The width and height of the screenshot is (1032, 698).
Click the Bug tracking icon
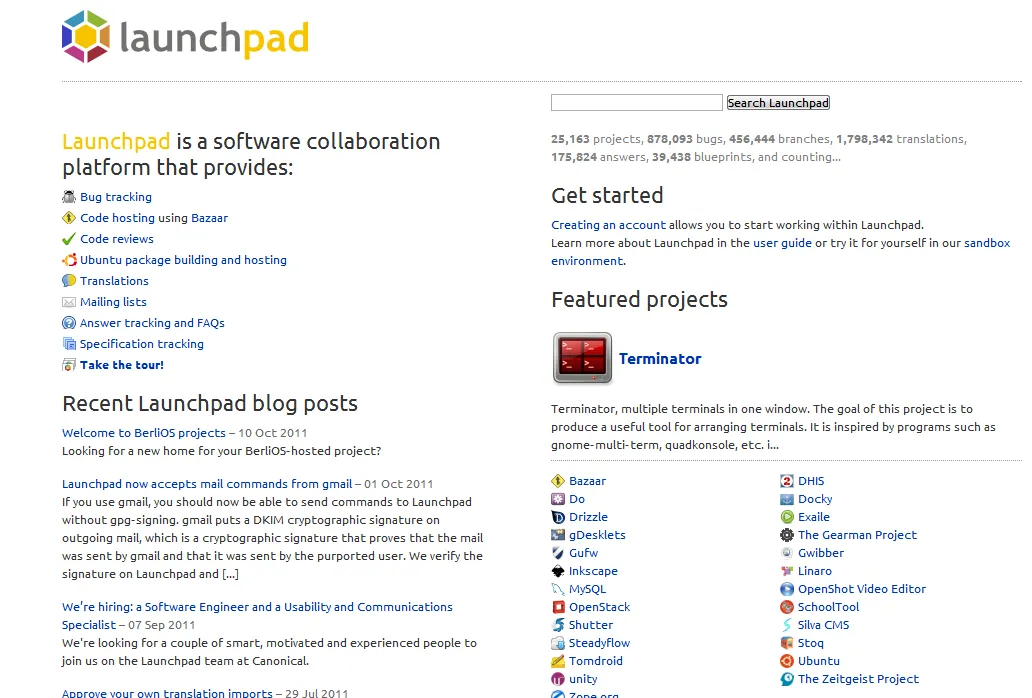click(68, 196)
